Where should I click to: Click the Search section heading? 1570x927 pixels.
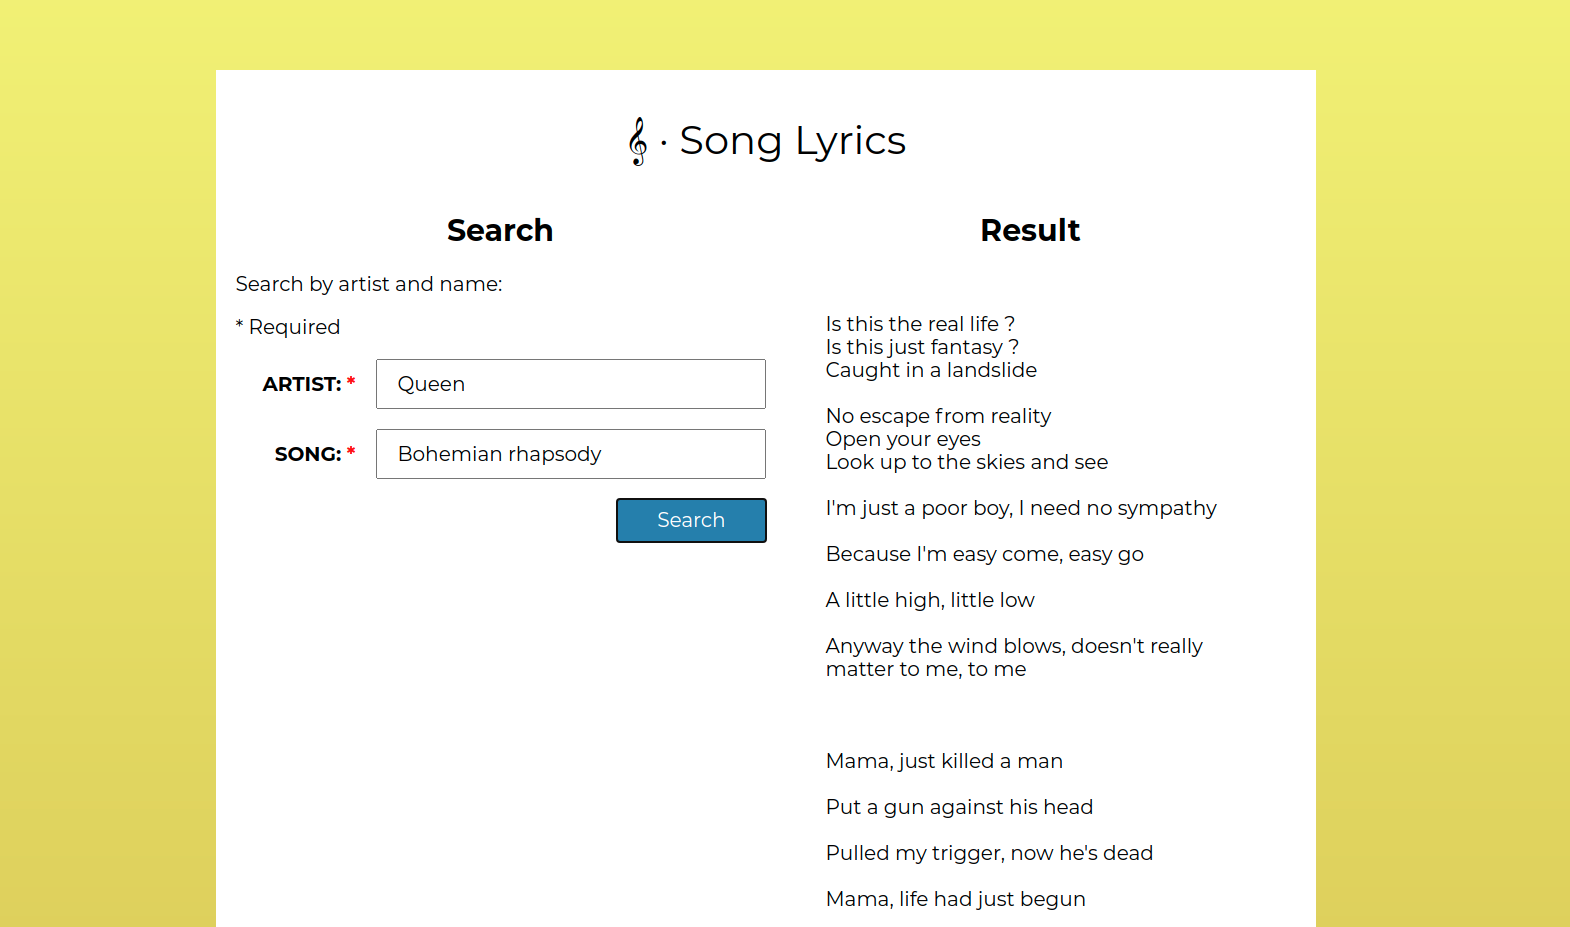tap(500, 230)
